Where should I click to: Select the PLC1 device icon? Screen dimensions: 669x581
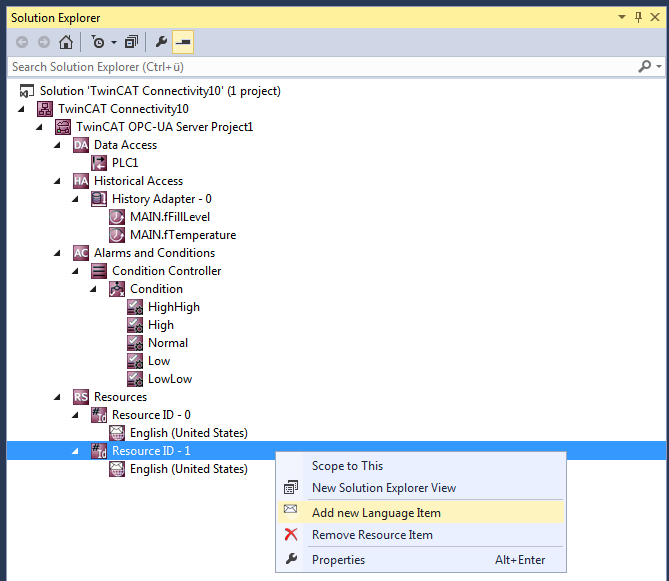click(x=99, y=163)
